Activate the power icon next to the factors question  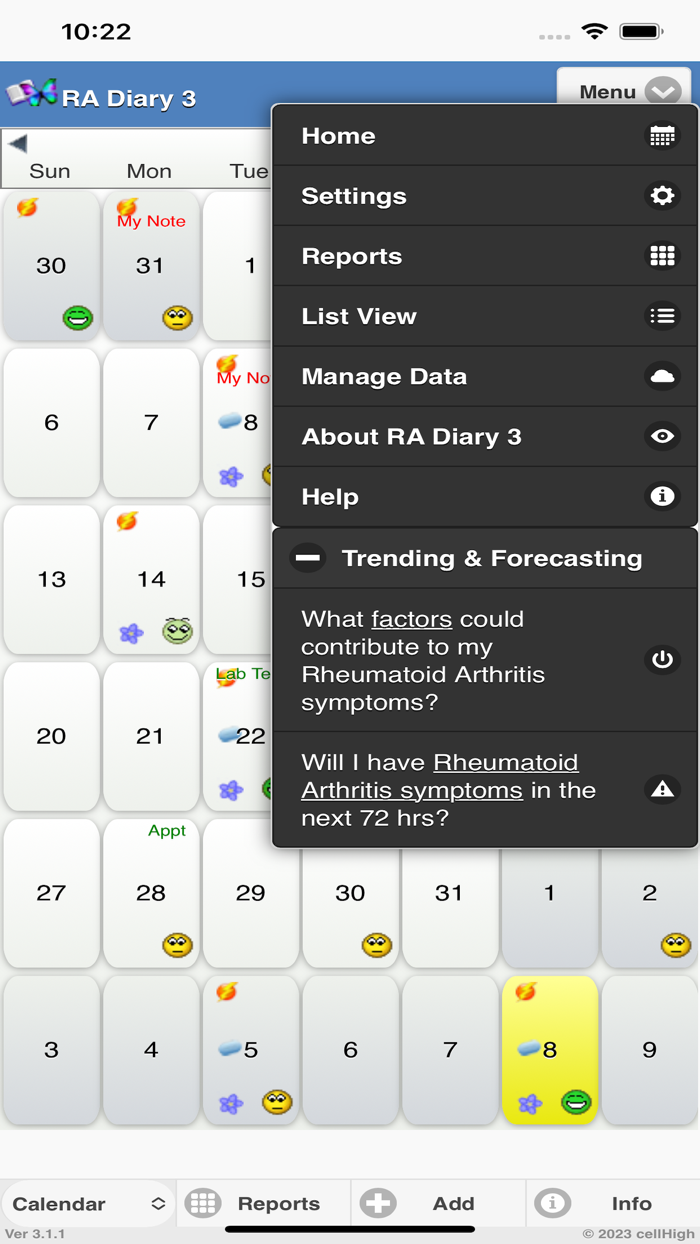pos(662,660)
